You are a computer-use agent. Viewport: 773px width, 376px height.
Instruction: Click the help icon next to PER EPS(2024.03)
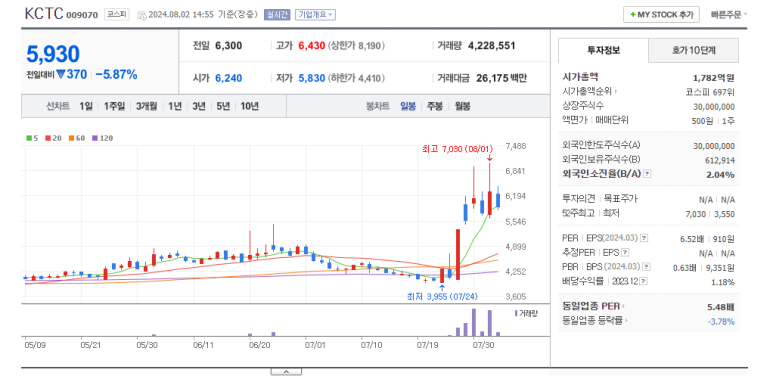[x=644, y=238]
